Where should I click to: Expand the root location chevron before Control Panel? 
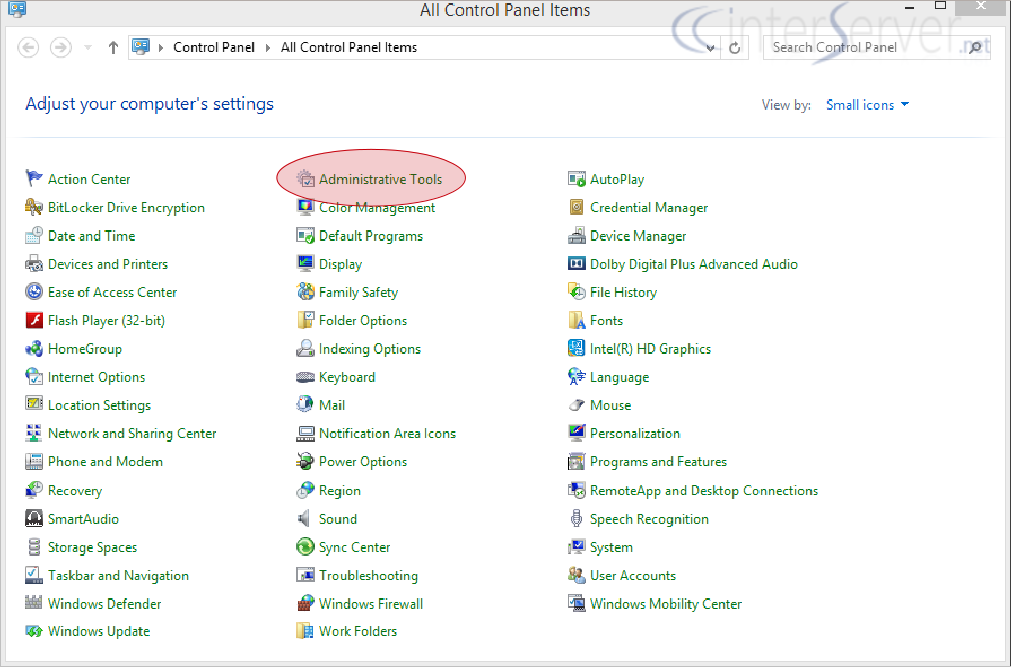coord(161,48)
